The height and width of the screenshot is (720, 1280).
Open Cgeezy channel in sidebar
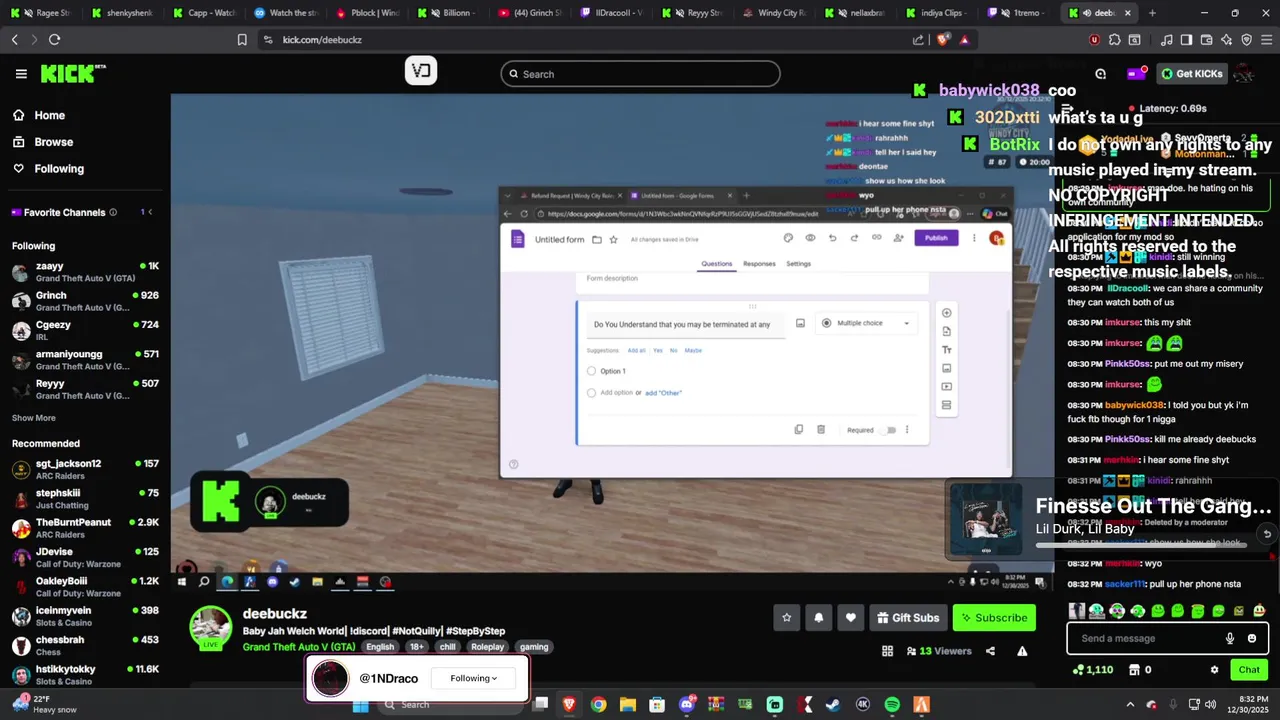[x=85, y=331]
